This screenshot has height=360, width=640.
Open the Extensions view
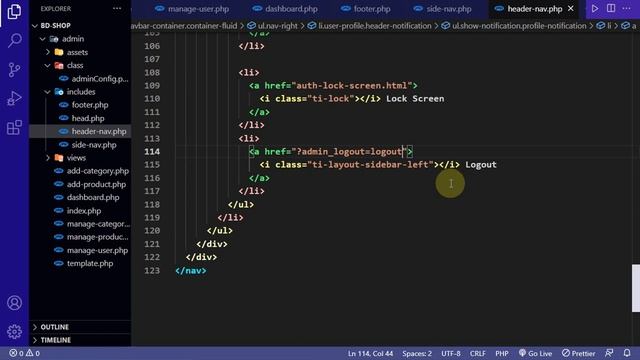tap(14, 127)
